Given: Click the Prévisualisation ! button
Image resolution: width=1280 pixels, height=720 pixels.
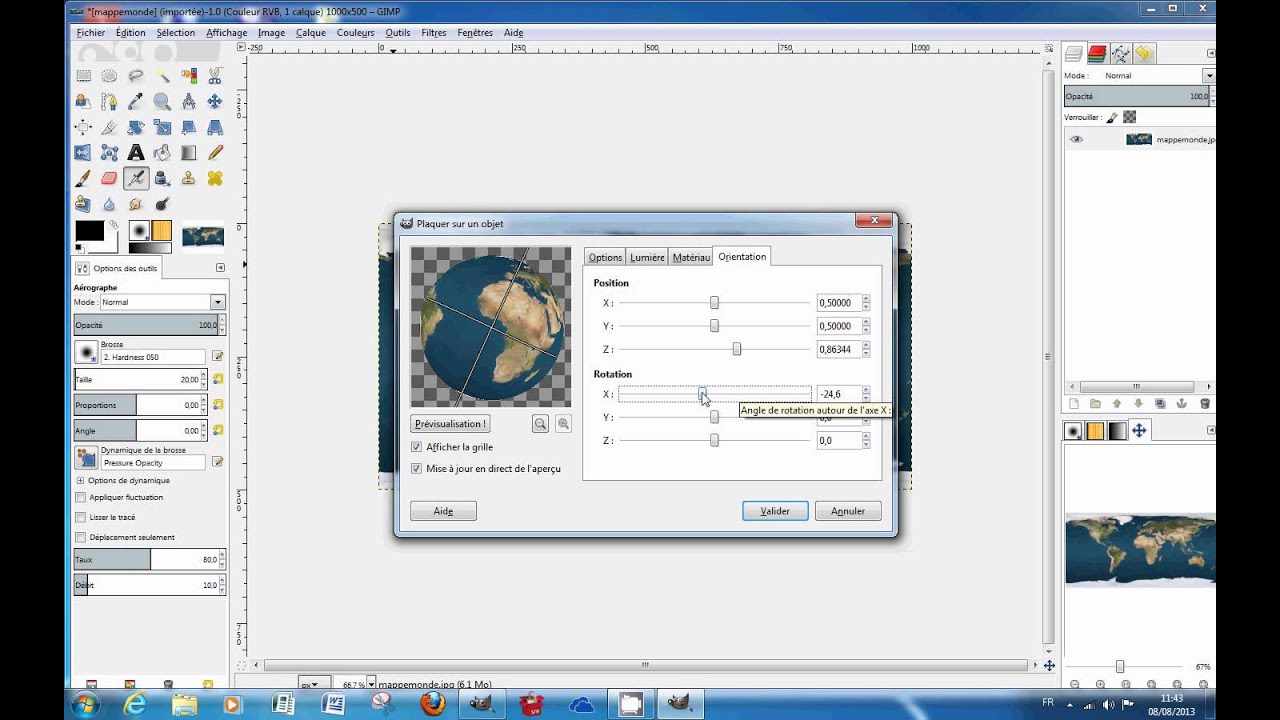Looking at the screenshot, I should pos(450,424).
